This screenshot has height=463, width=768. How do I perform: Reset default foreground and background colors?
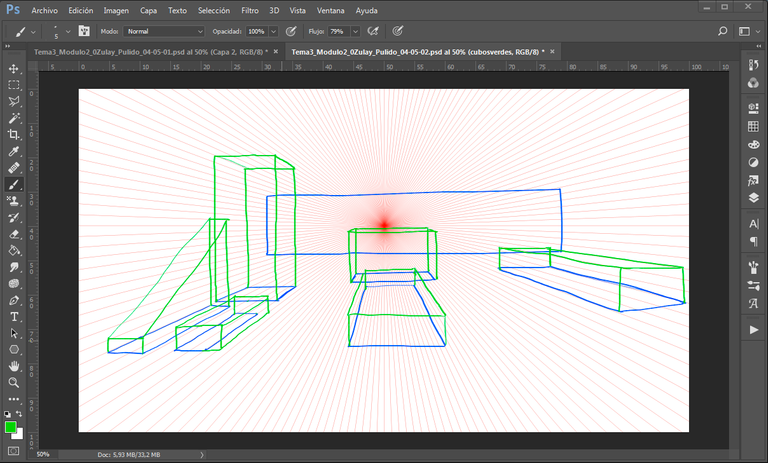click(x=7, y=414)
